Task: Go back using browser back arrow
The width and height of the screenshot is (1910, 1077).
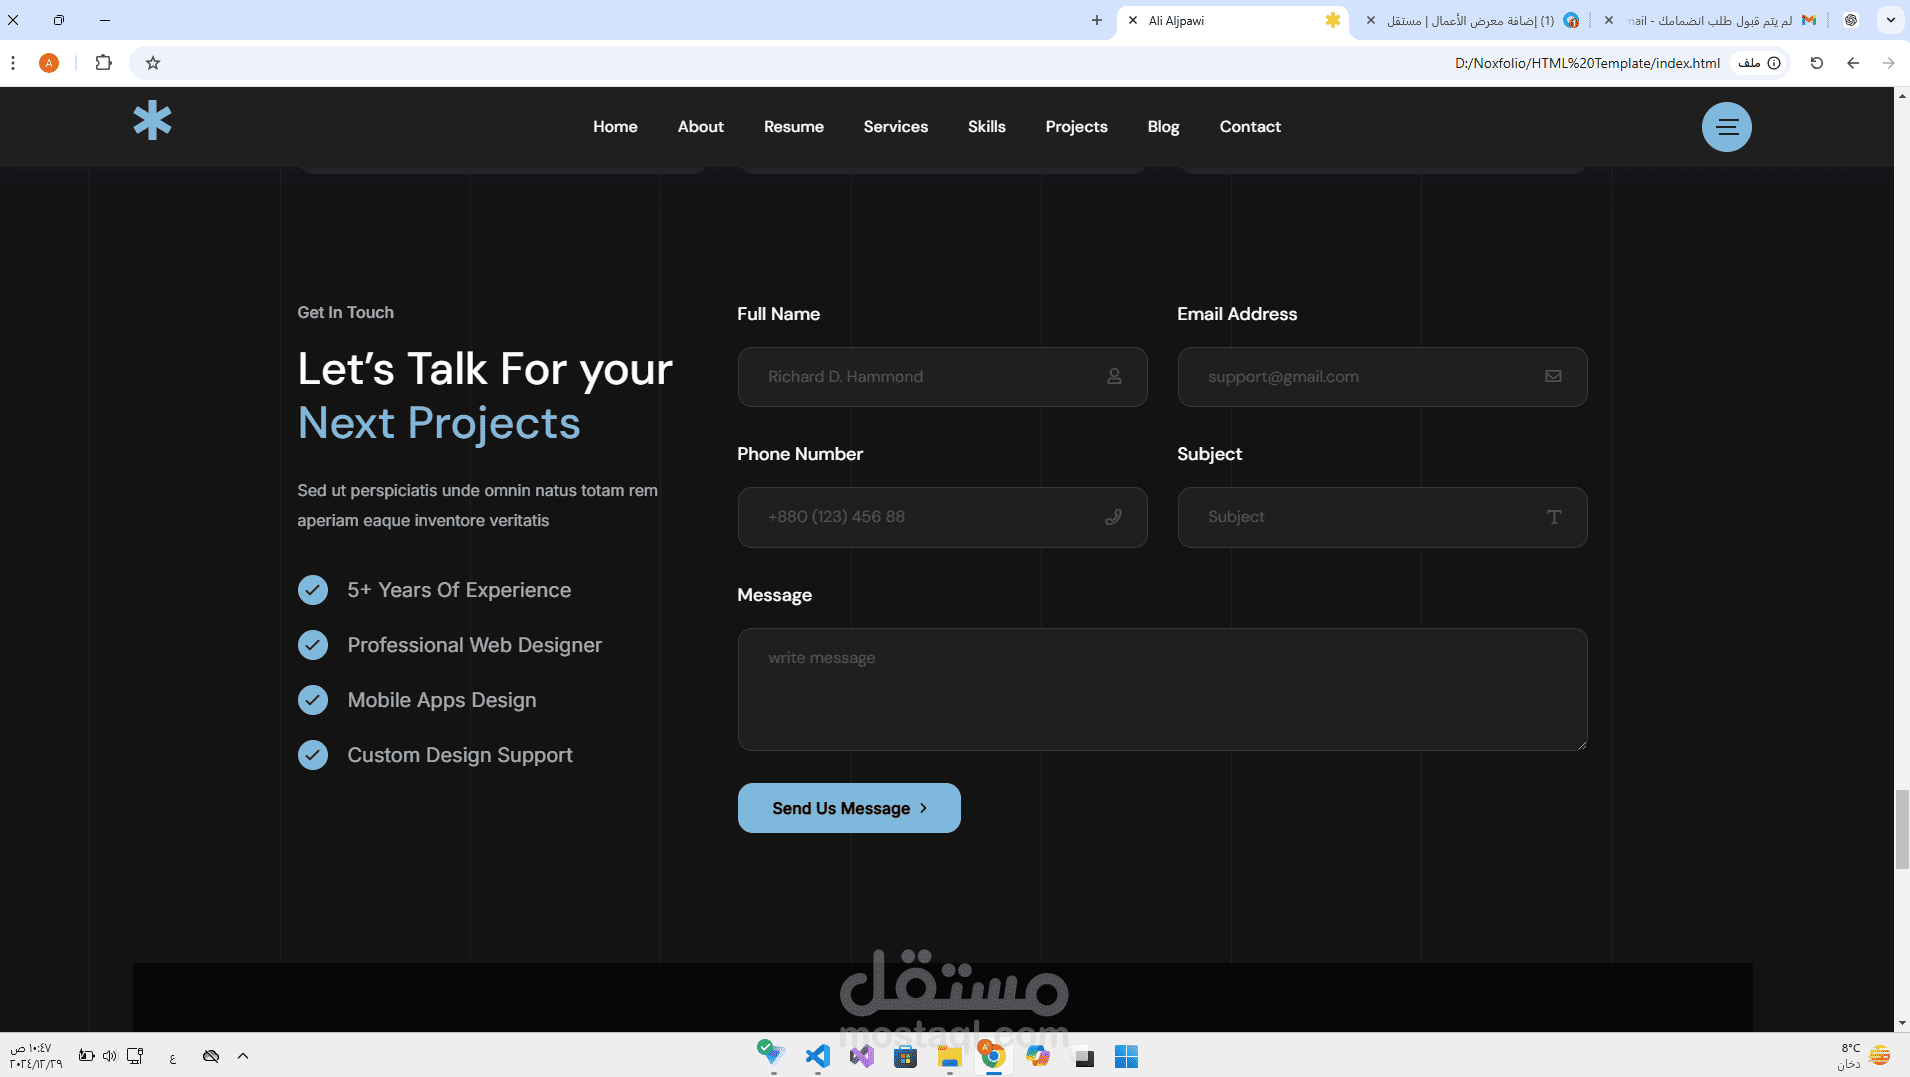Action: (1853, 63)
